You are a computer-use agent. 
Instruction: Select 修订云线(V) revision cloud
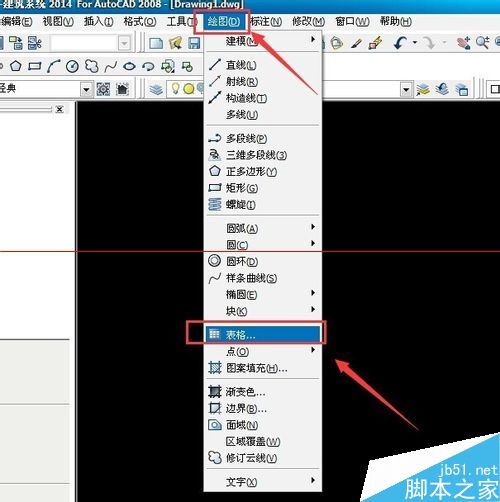263,458
